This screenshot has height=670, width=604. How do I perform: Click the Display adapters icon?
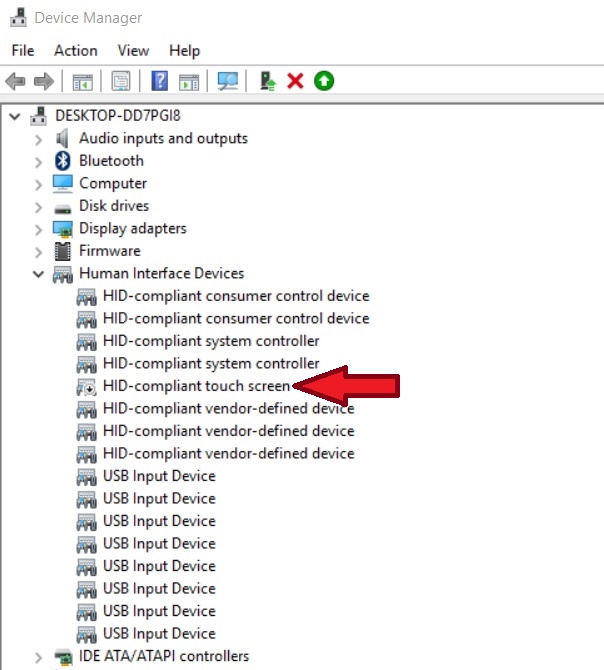62,229
